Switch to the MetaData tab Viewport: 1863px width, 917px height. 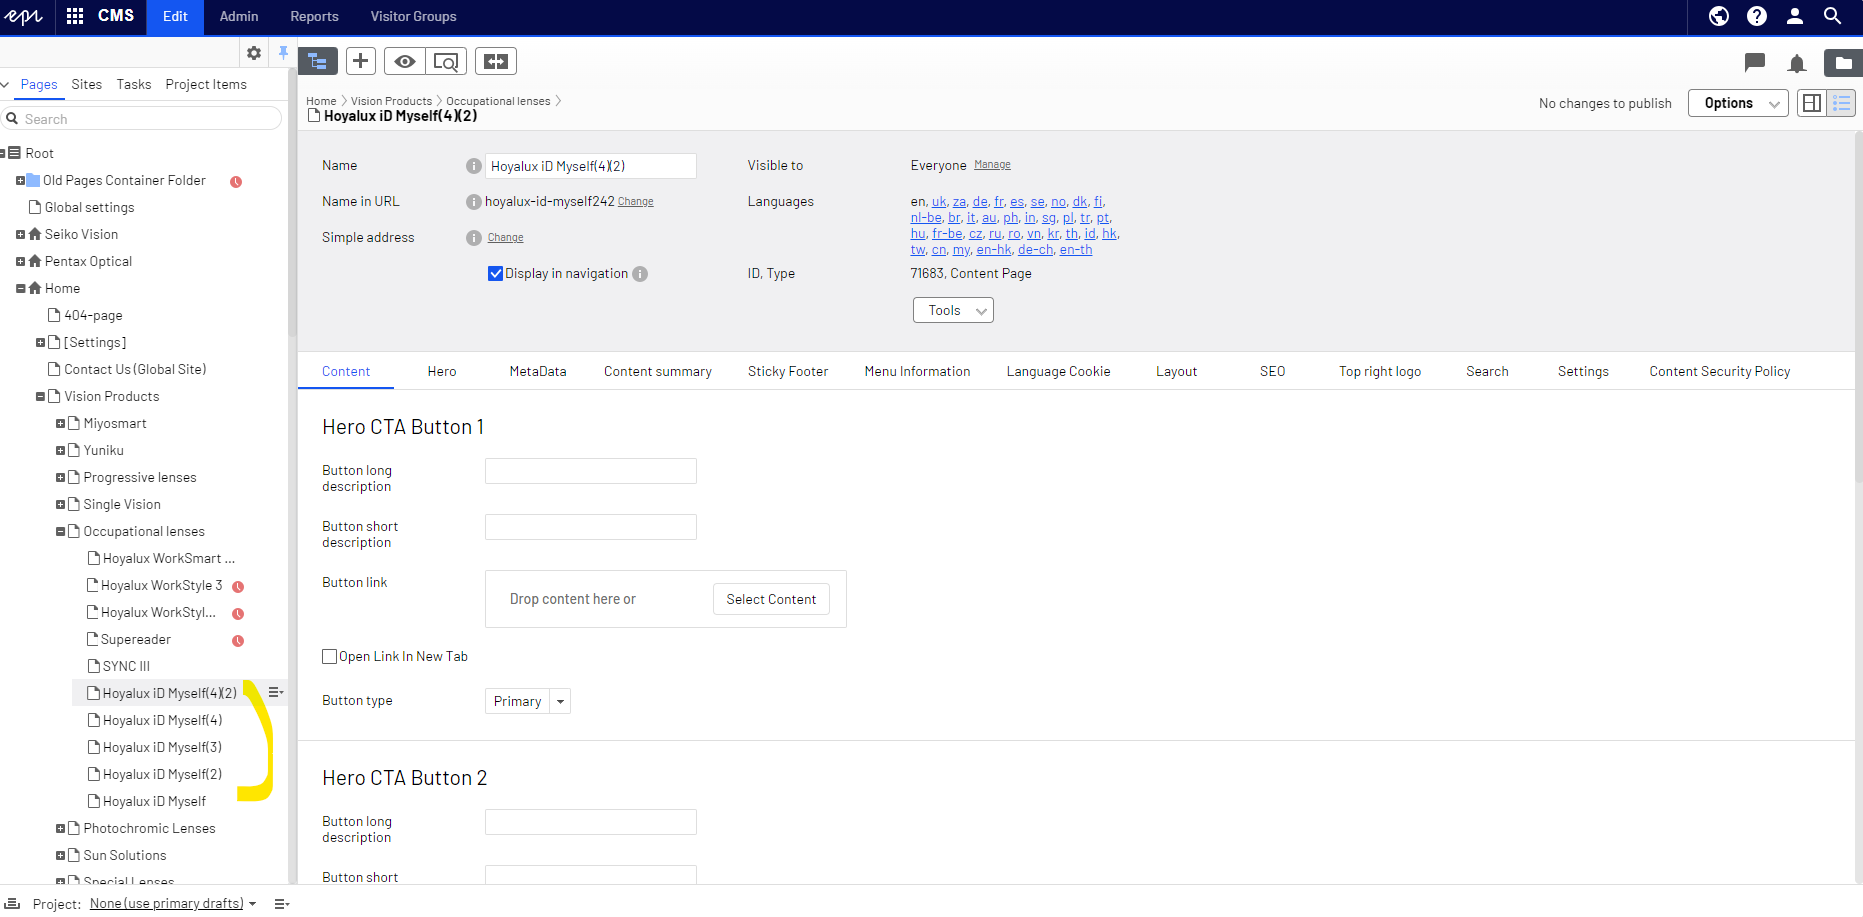coord(537,372)
